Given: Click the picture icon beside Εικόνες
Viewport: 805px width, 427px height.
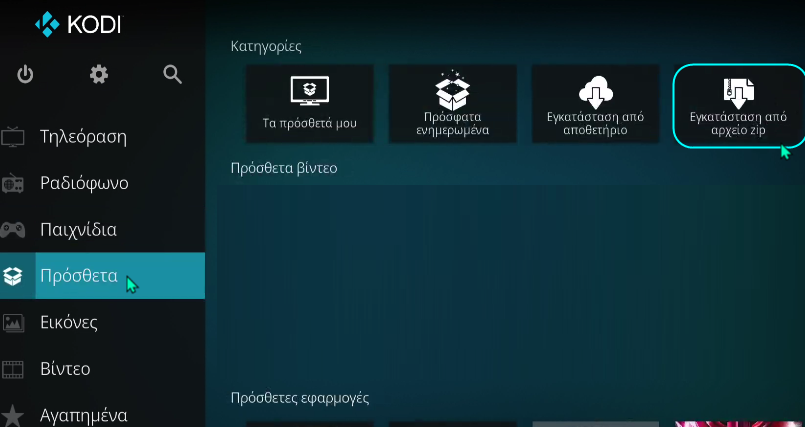Looking at the screenshot, I should (13, 322).
